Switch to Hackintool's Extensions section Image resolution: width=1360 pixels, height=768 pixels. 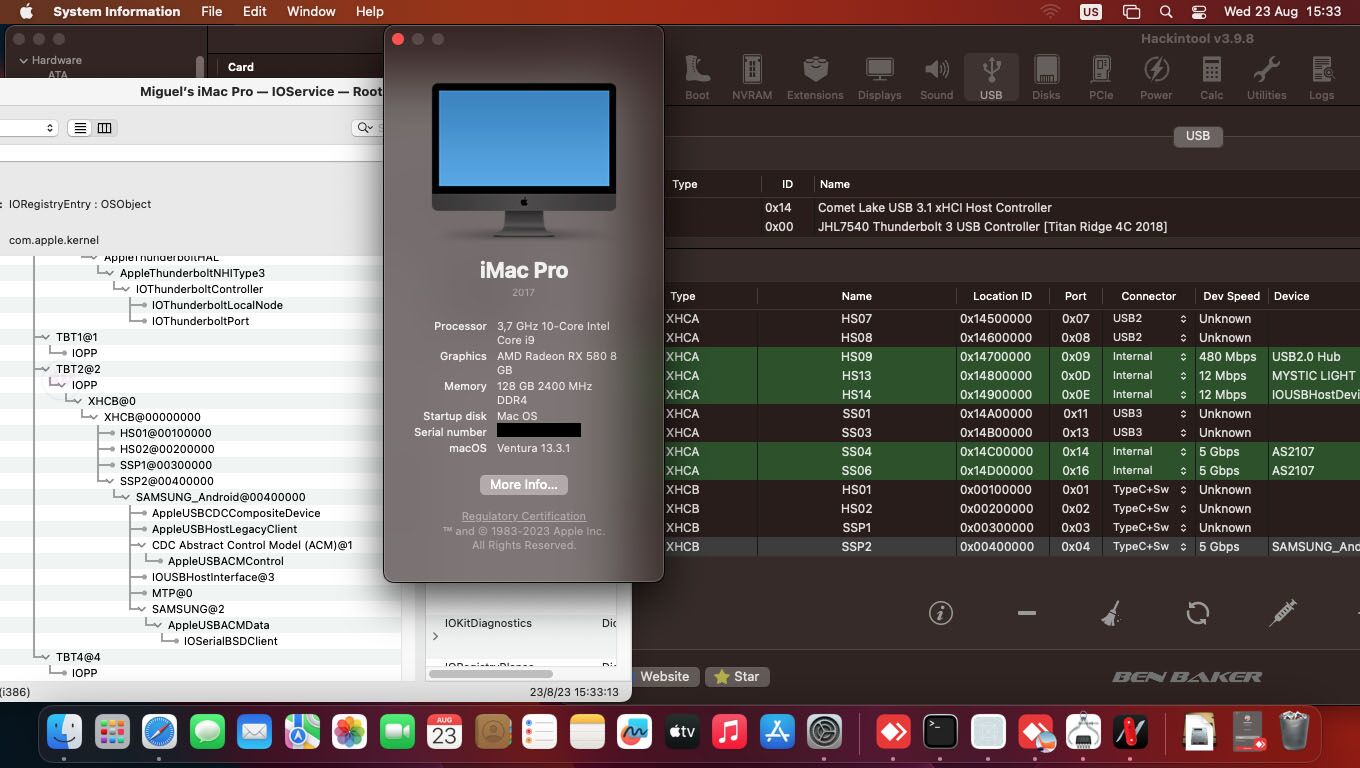(815, 78)
